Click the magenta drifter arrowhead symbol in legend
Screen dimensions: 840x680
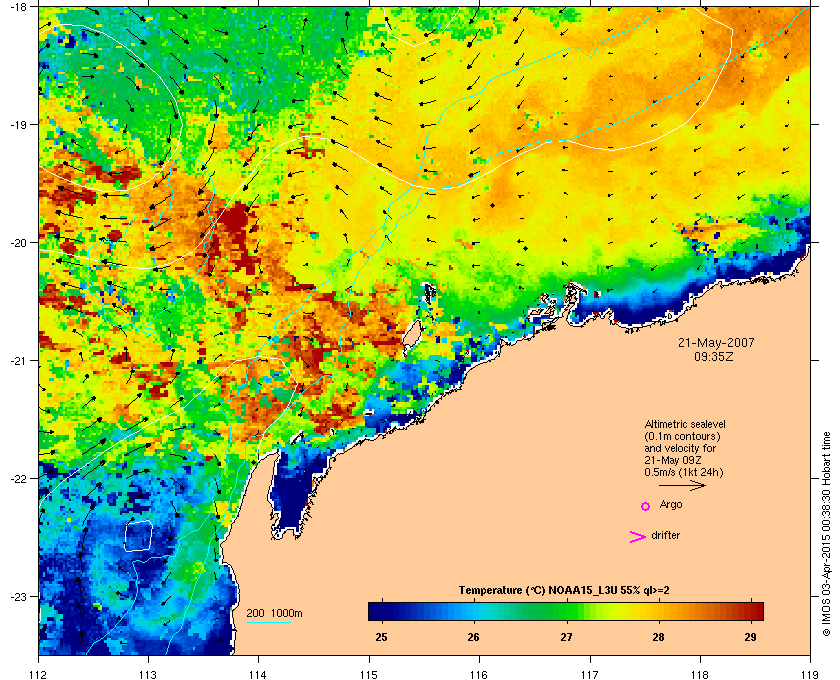638,537
